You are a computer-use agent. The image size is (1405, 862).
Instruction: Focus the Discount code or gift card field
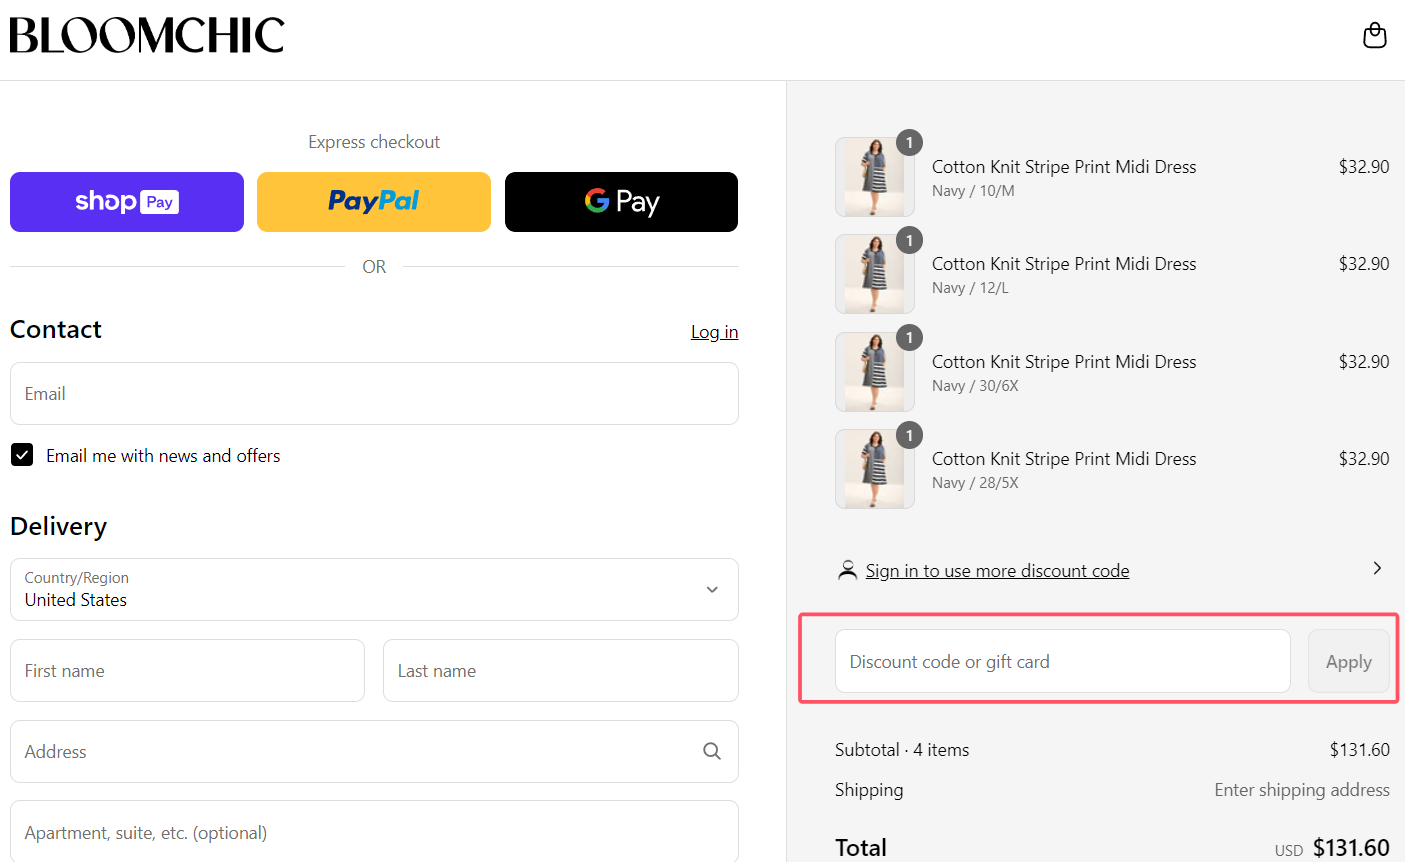[1063, 661]
